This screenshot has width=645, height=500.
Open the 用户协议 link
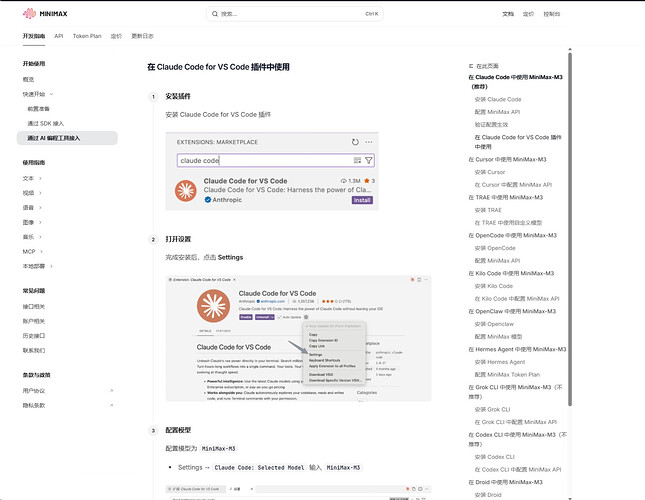[34, 391]
